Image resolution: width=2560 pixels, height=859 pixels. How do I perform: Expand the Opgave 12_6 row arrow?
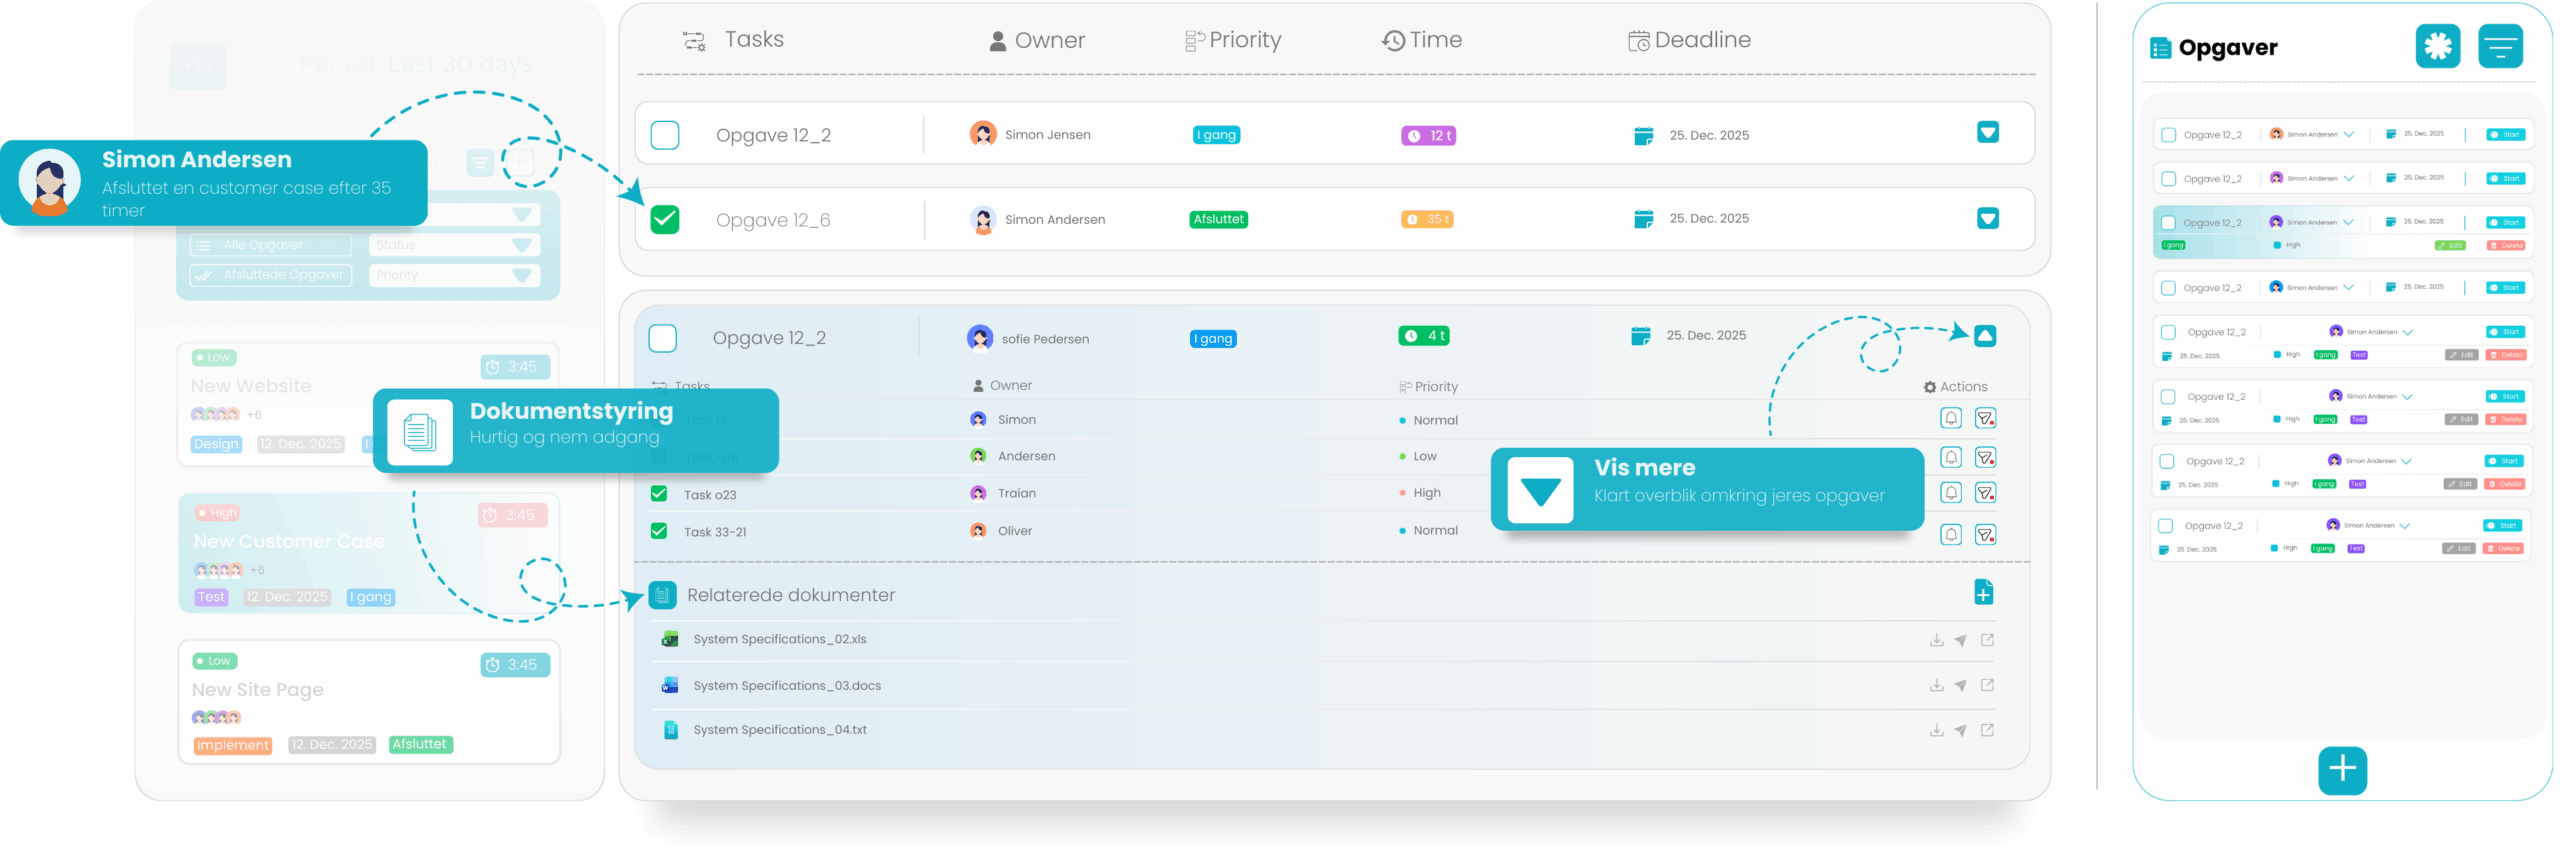1988,218
